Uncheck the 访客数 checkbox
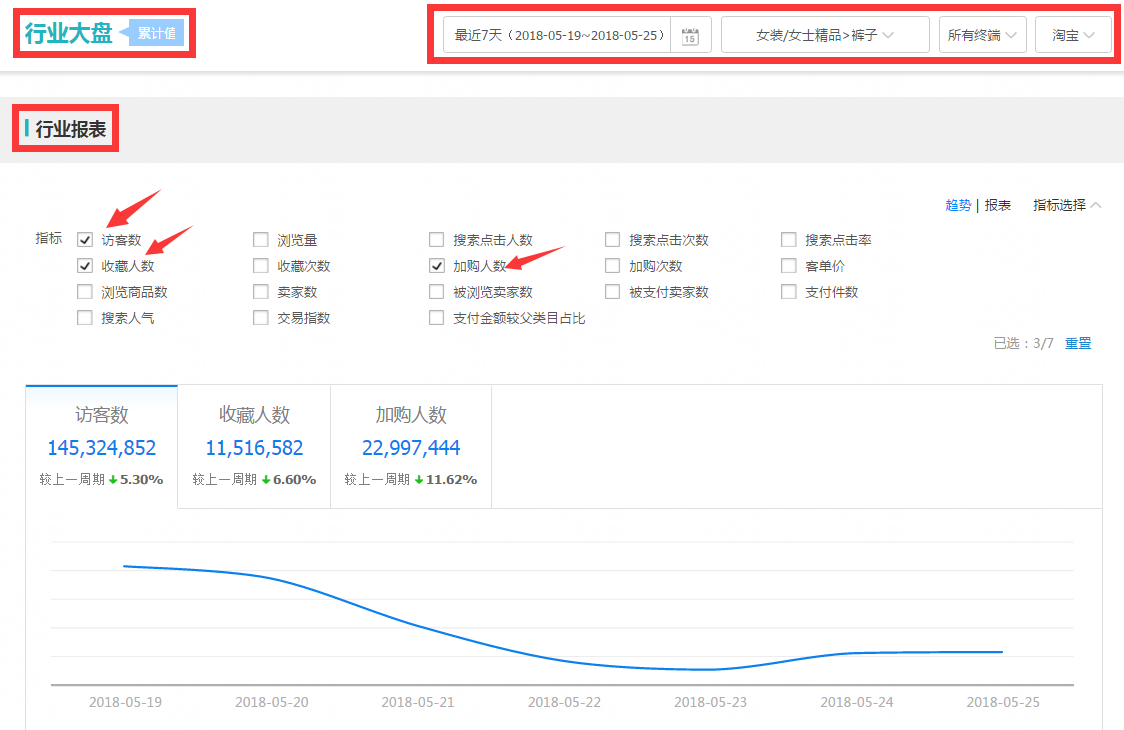 (85, 240)
